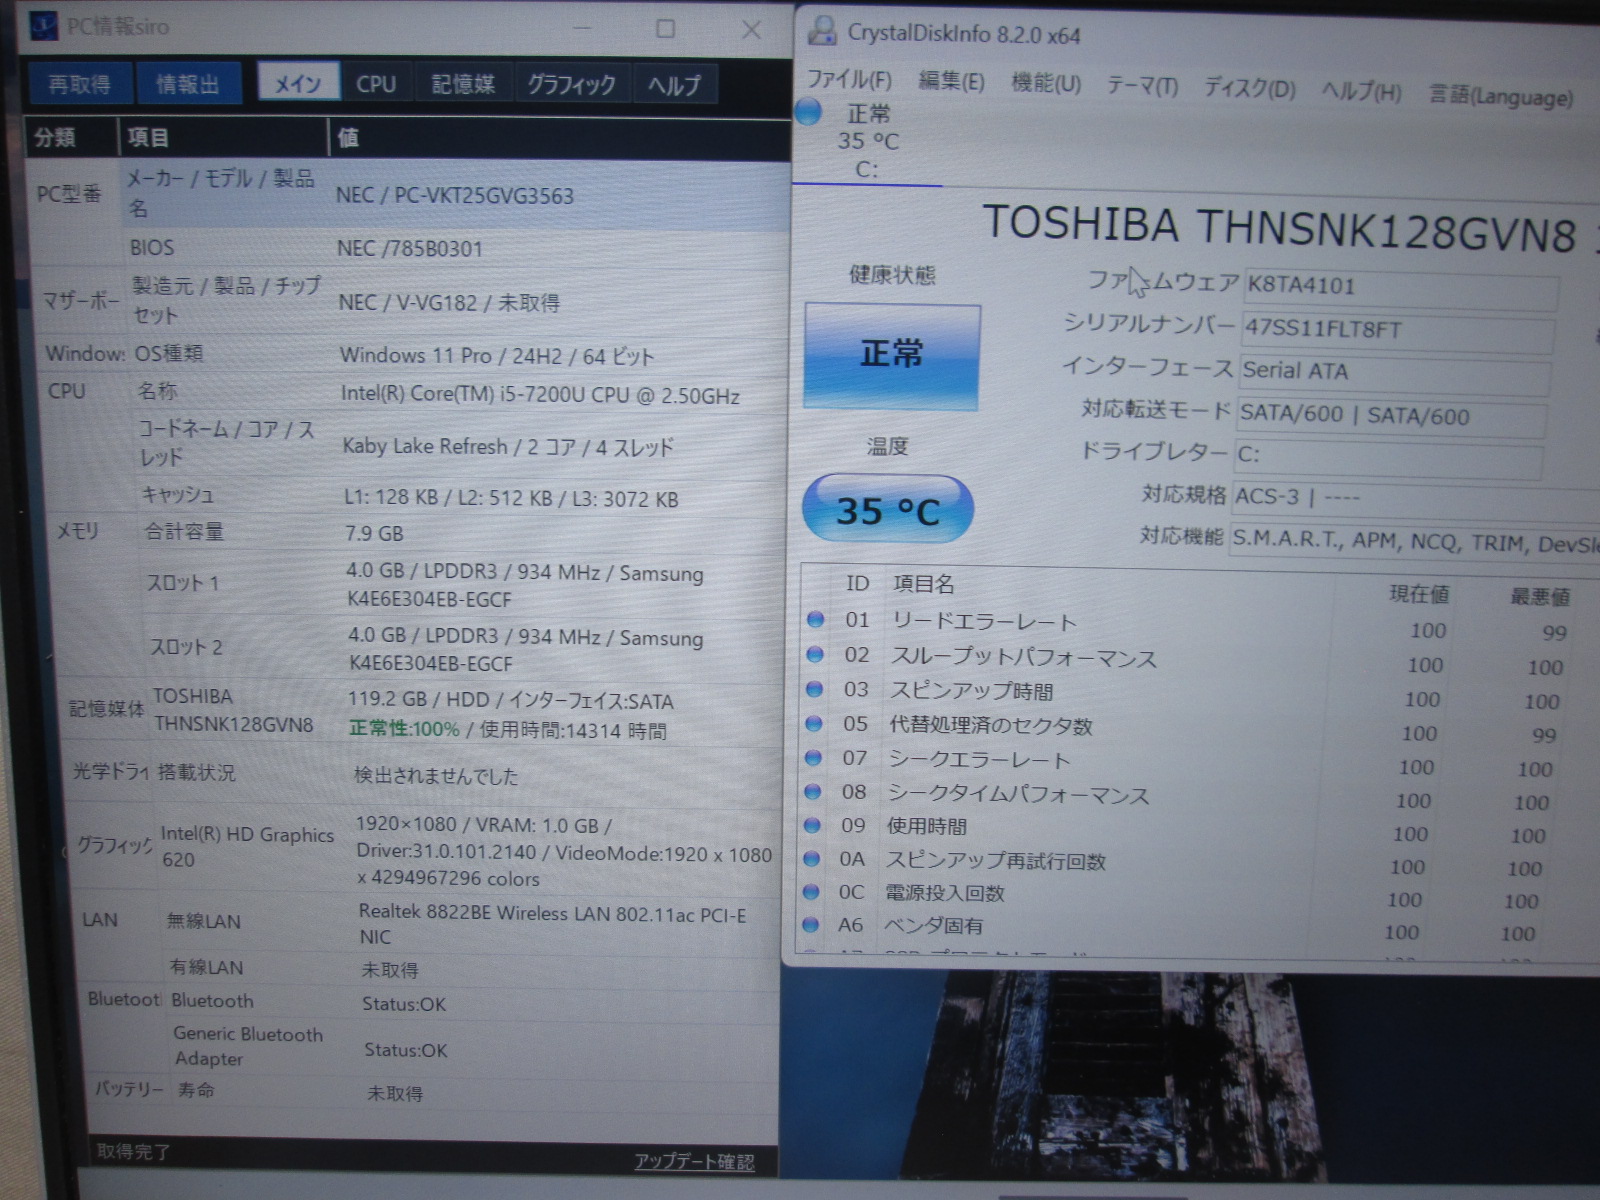This screenshot has height=1200, width=1600.
Task: Click the Realtek 8822BE Wireless LAN entry
Action: (x=552, y=924)
